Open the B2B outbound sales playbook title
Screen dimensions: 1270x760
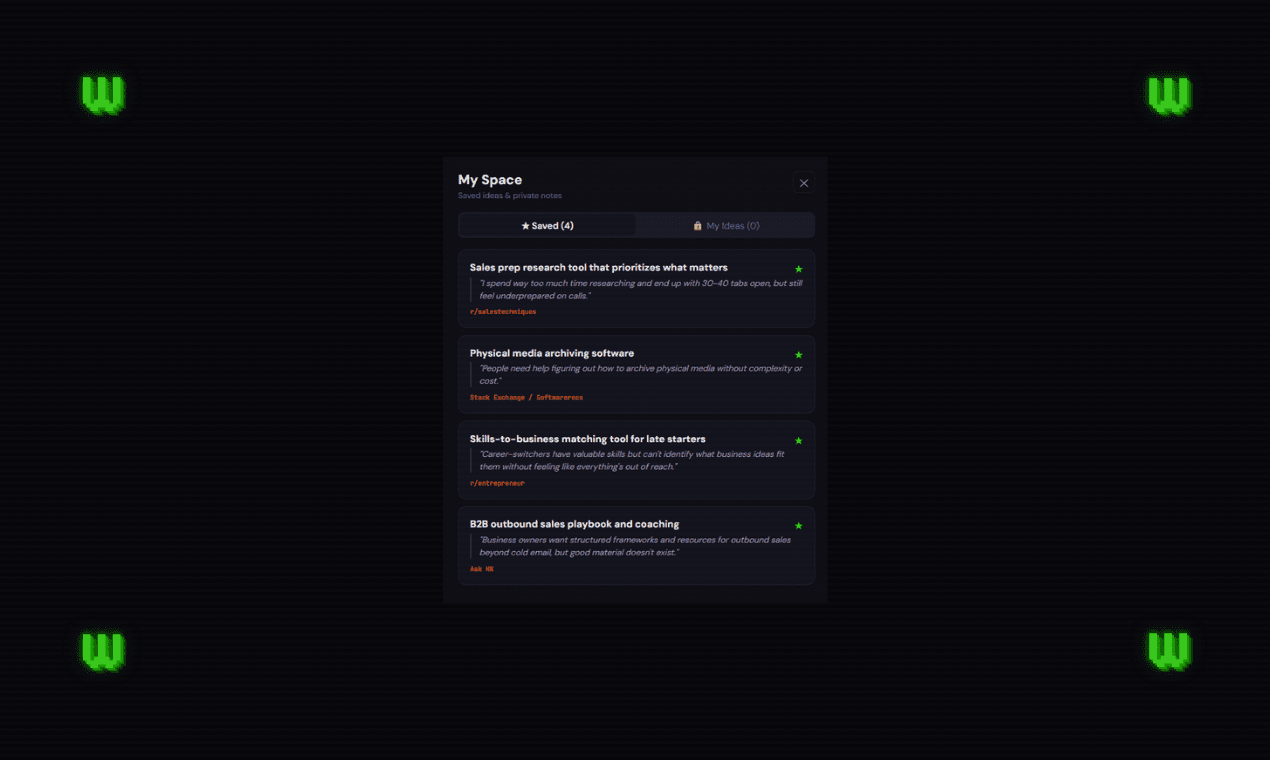(x=574, y=524)
